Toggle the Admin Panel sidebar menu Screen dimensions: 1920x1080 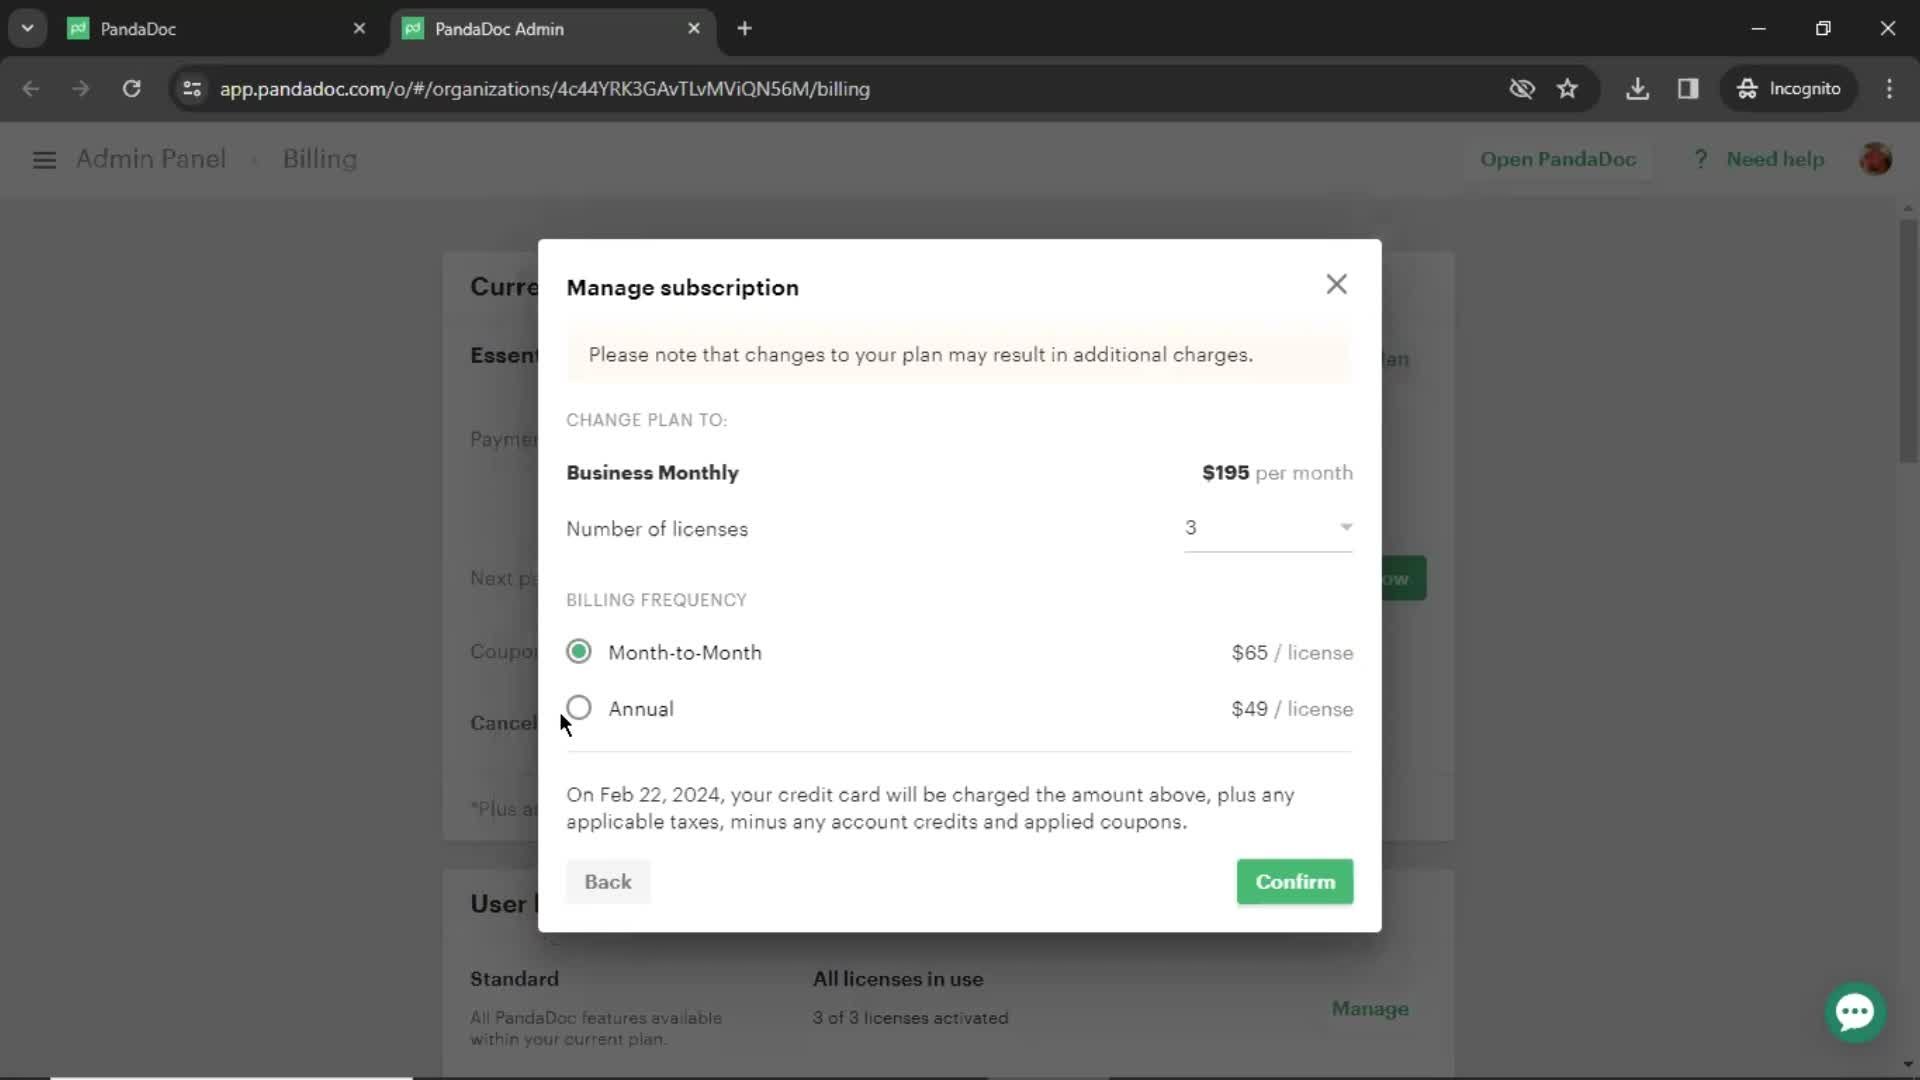tap(44, 158)
